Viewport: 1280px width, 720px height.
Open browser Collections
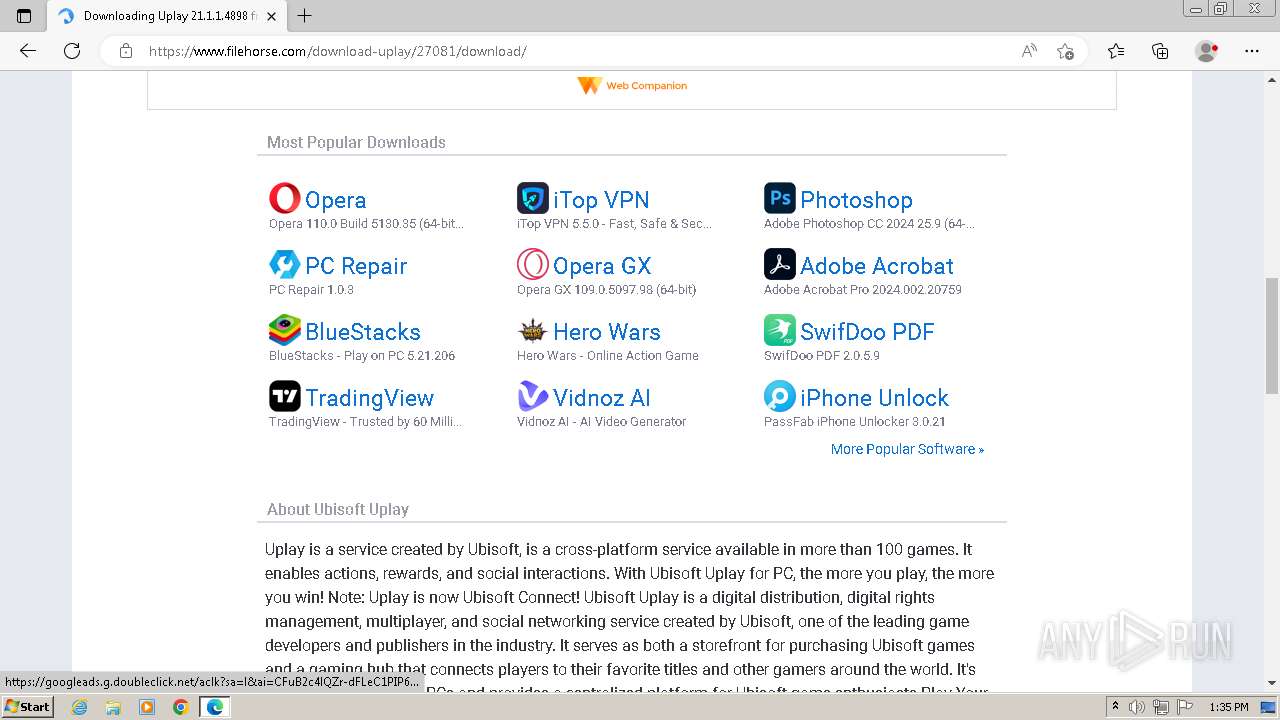pos(1160,51)
